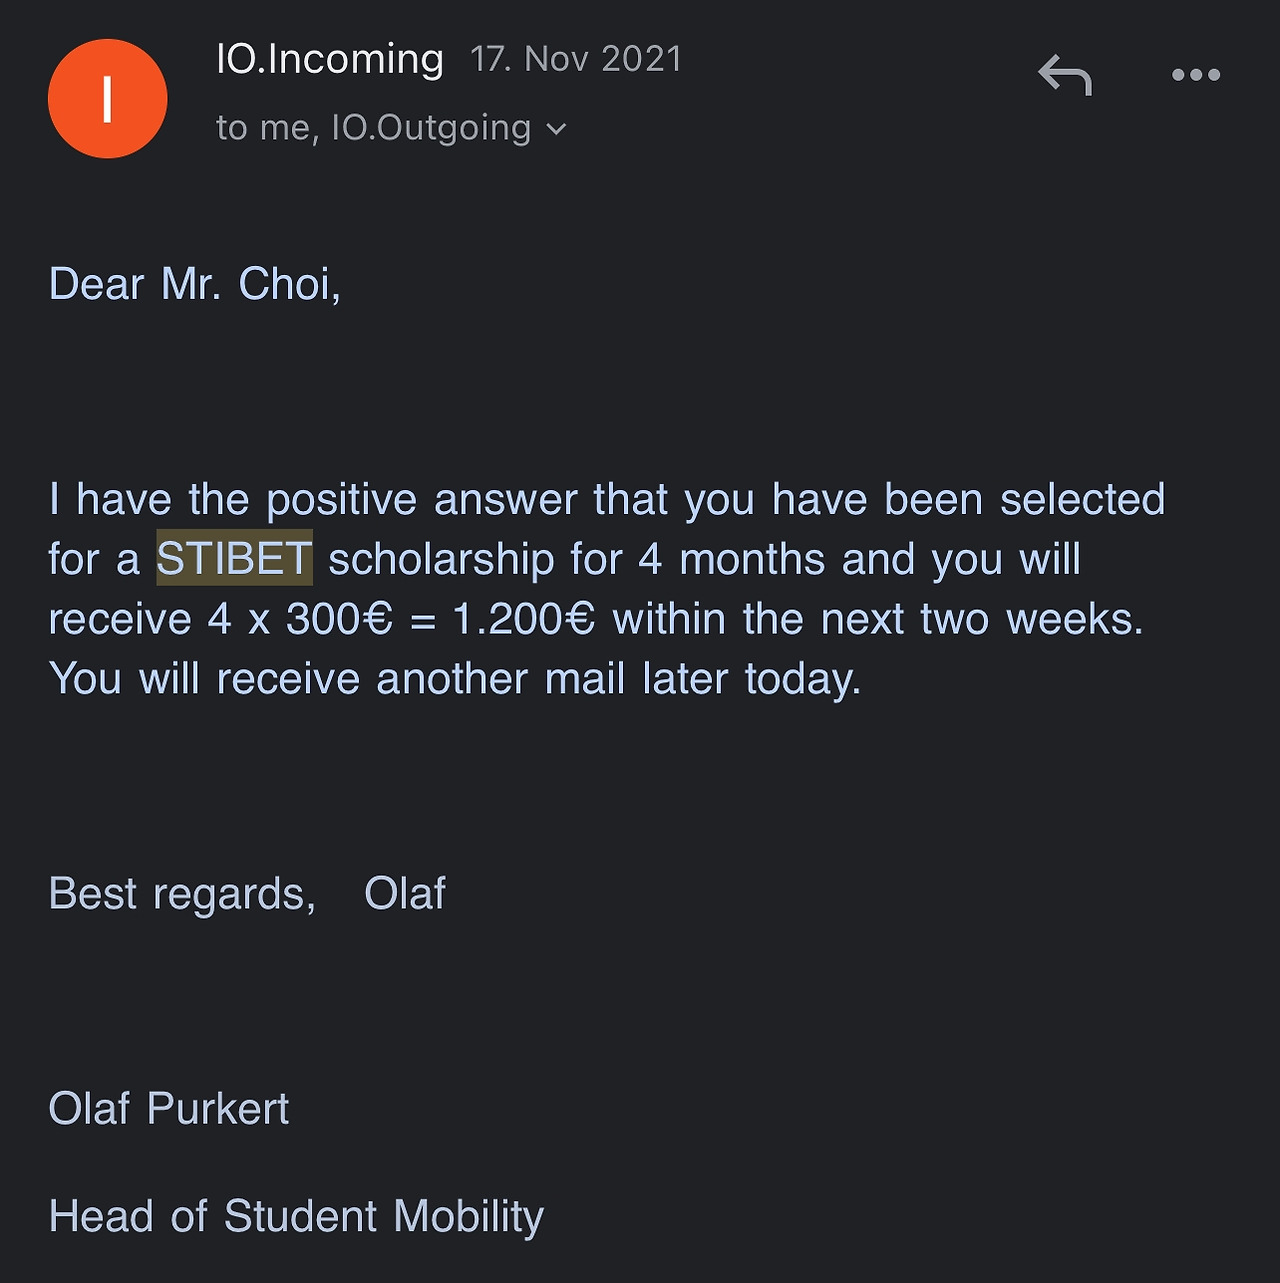Click the word "scholarship" in the message

point(441,559)
